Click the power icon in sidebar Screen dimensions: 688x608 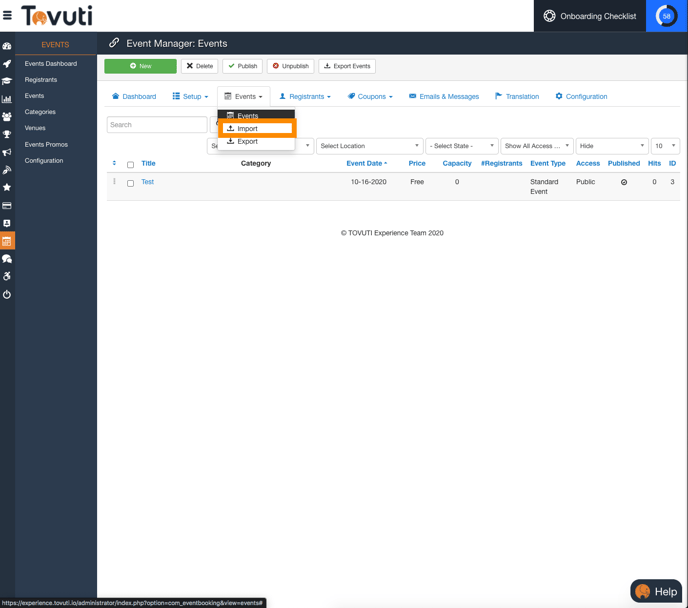tap(7, 294)
